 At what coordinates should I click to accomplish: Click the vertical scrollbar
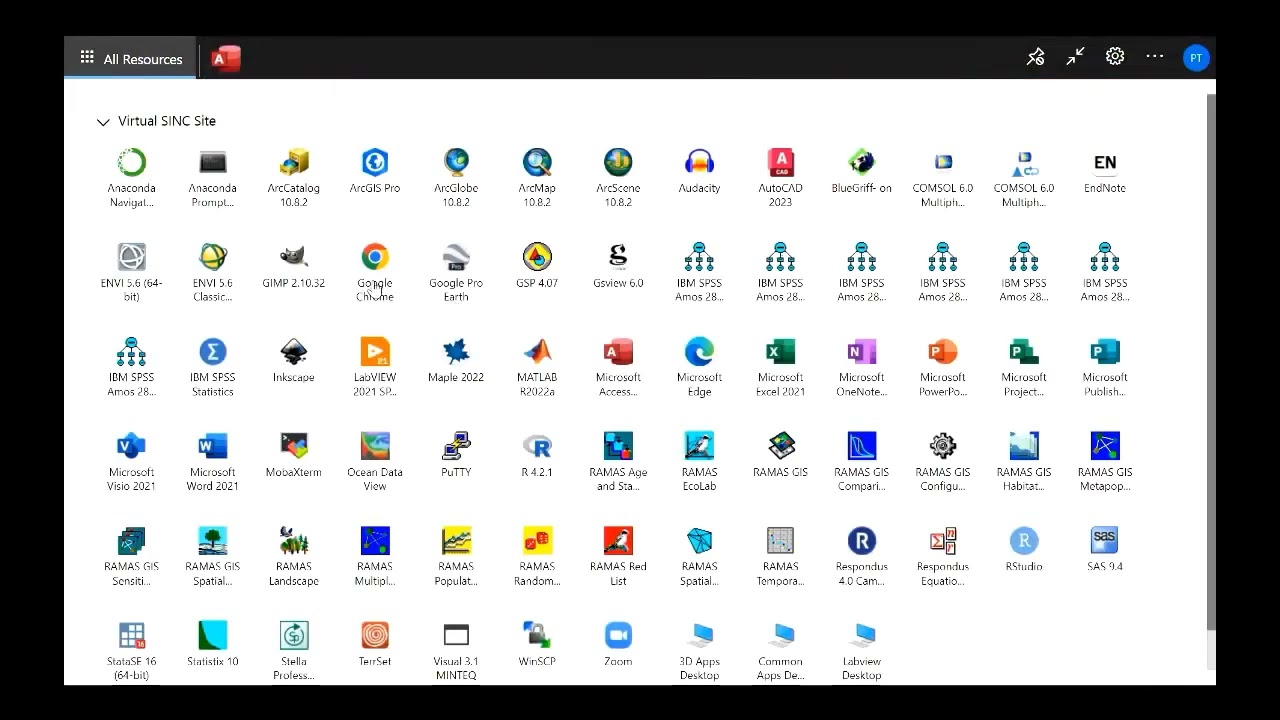tap(1211, 362)
